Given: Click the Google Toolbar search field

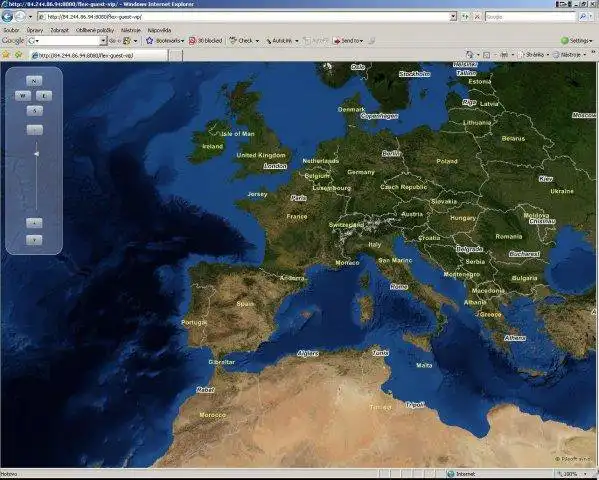Looking at the screenshot, I should pyautogui.click(x=63, y=41).
